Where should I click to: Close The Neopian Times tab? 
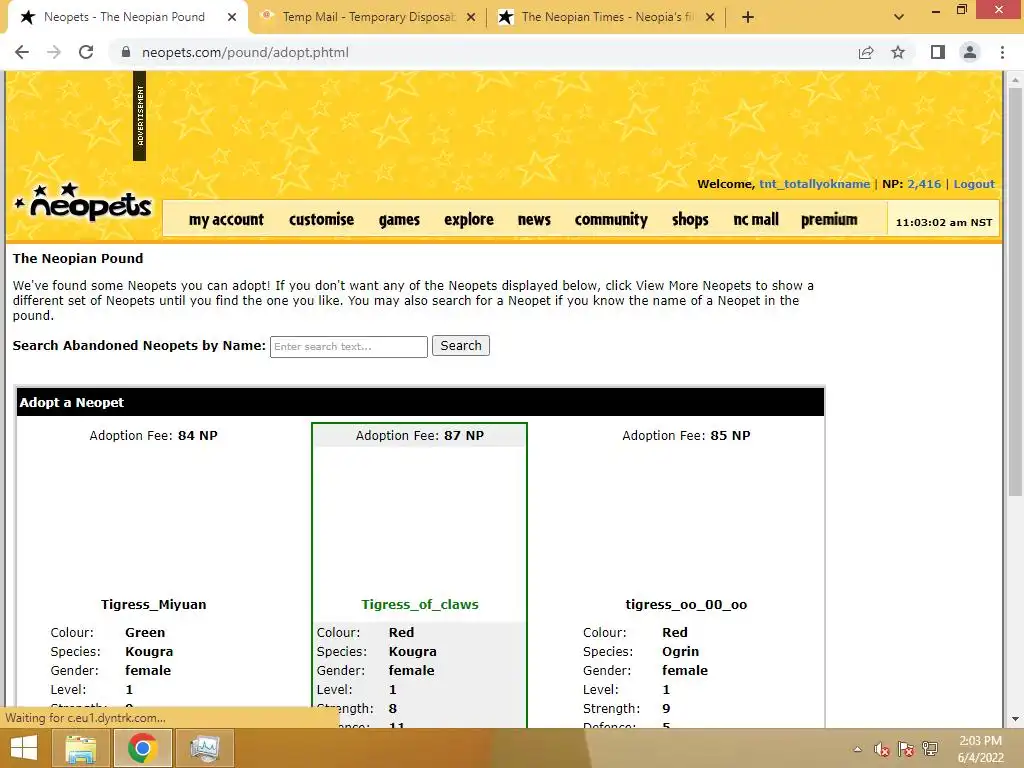point(711,17)
